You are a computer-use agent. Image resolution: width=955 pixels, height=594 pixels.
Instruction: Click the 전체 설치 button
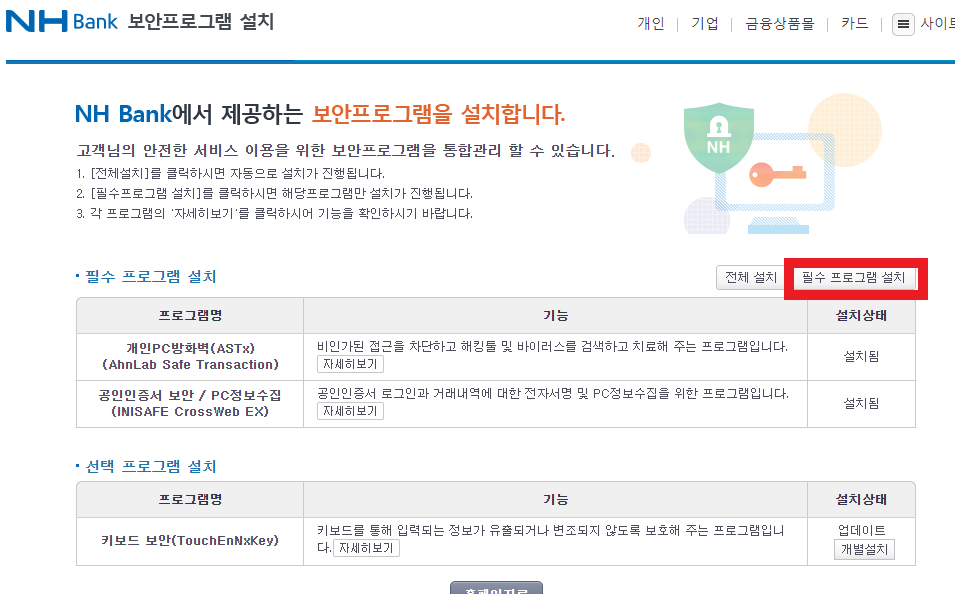coord(750,277)
